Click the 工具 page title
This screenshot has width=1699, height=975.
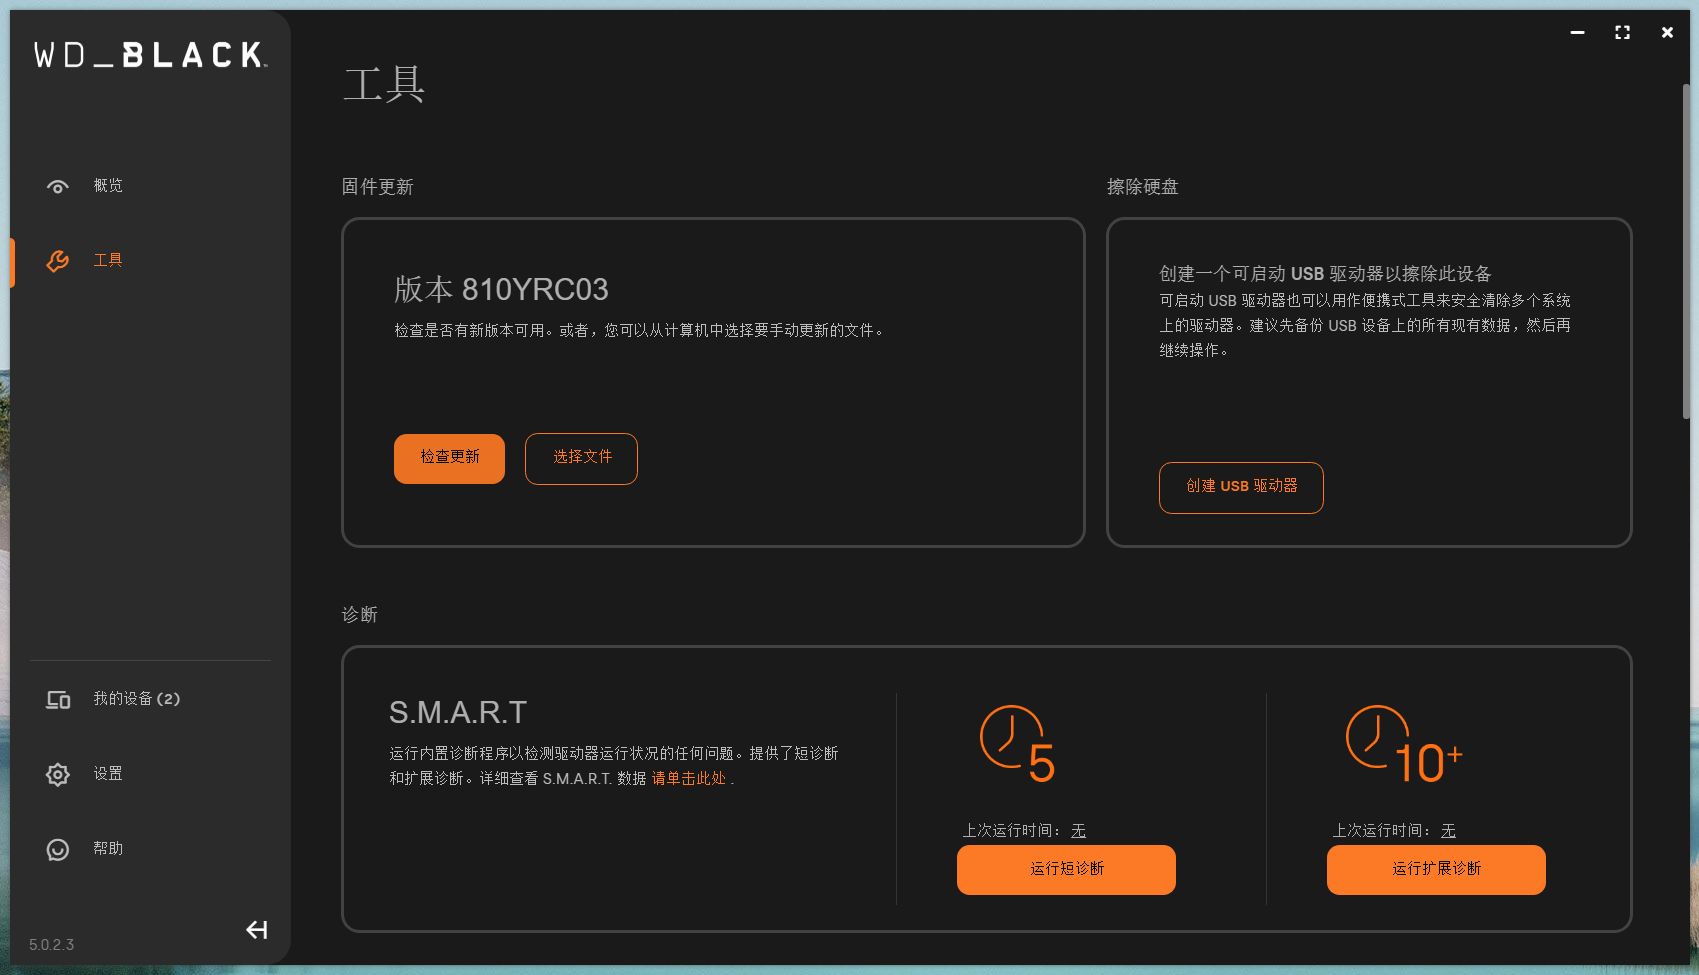tap(384, 83)
